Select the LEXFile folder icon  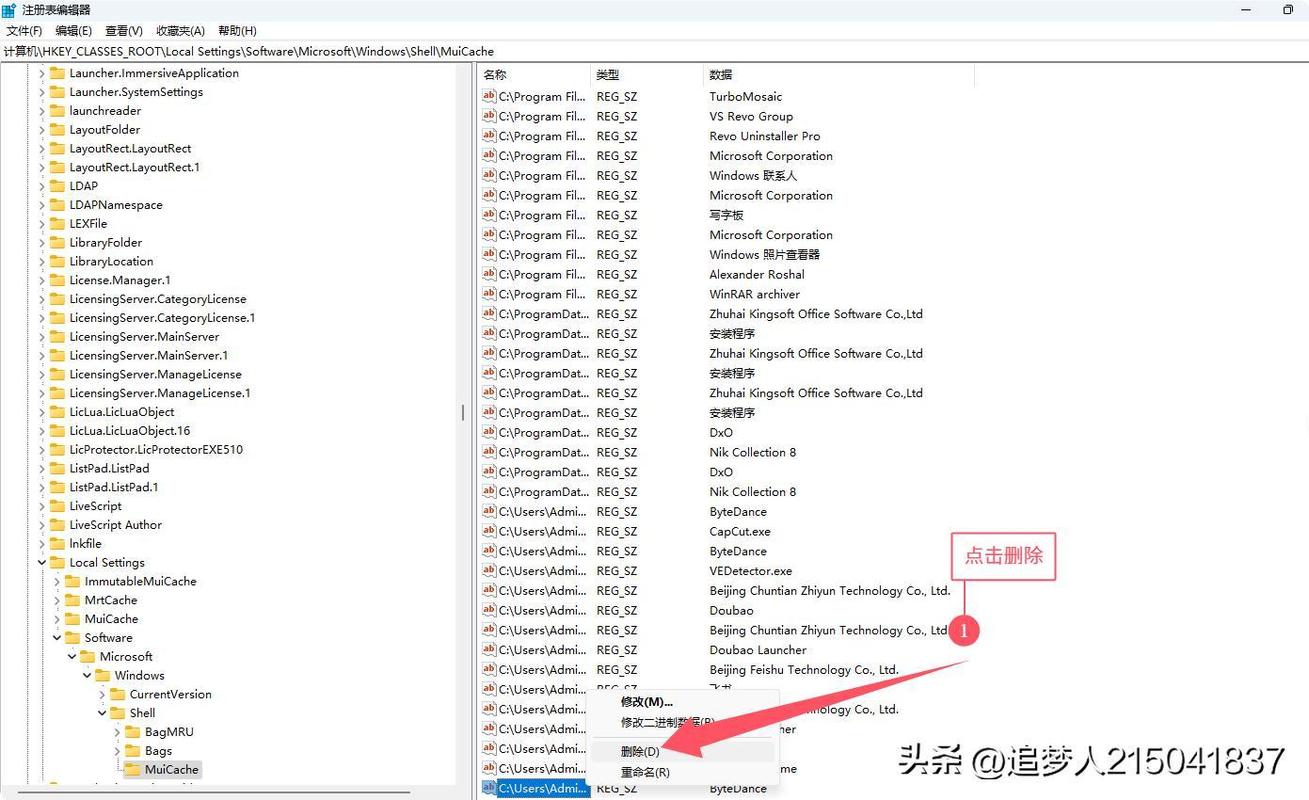57,224
